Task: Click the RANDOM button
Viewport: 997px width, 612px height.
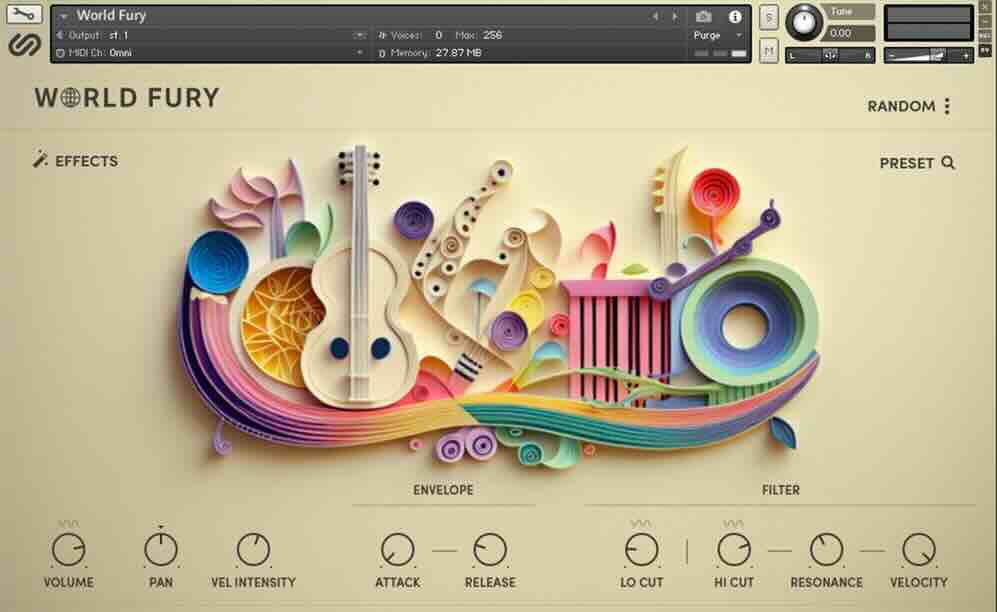Action: coord(901,106)
